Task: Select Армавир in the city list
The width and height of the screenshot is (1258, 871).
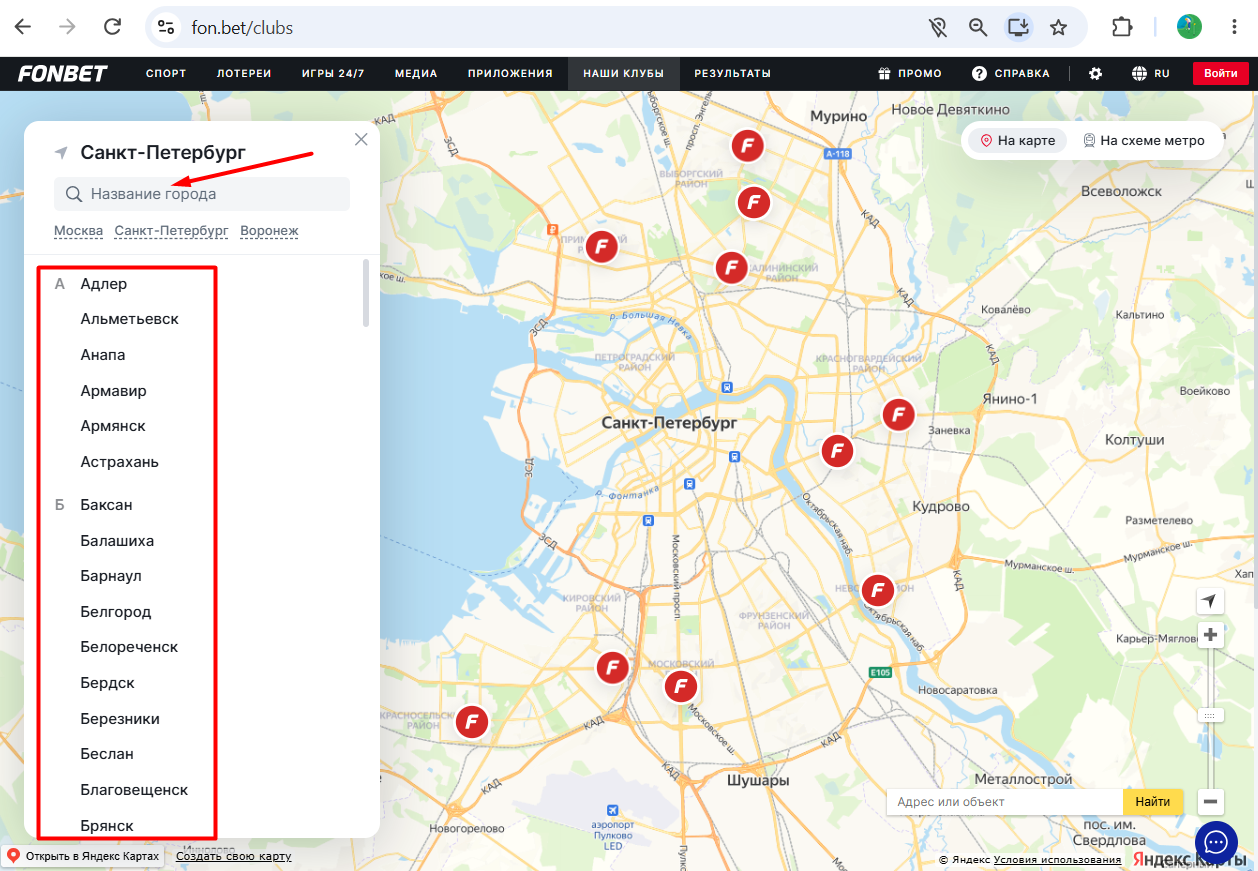Action: click(113, 391)
